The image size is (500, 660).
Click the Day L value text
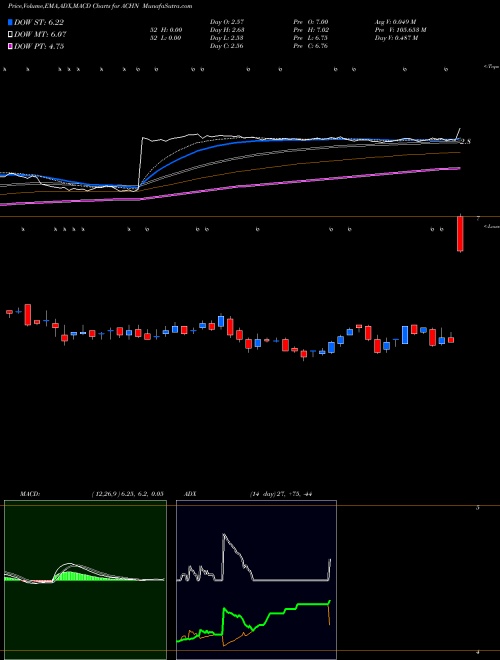coord(227,38)
